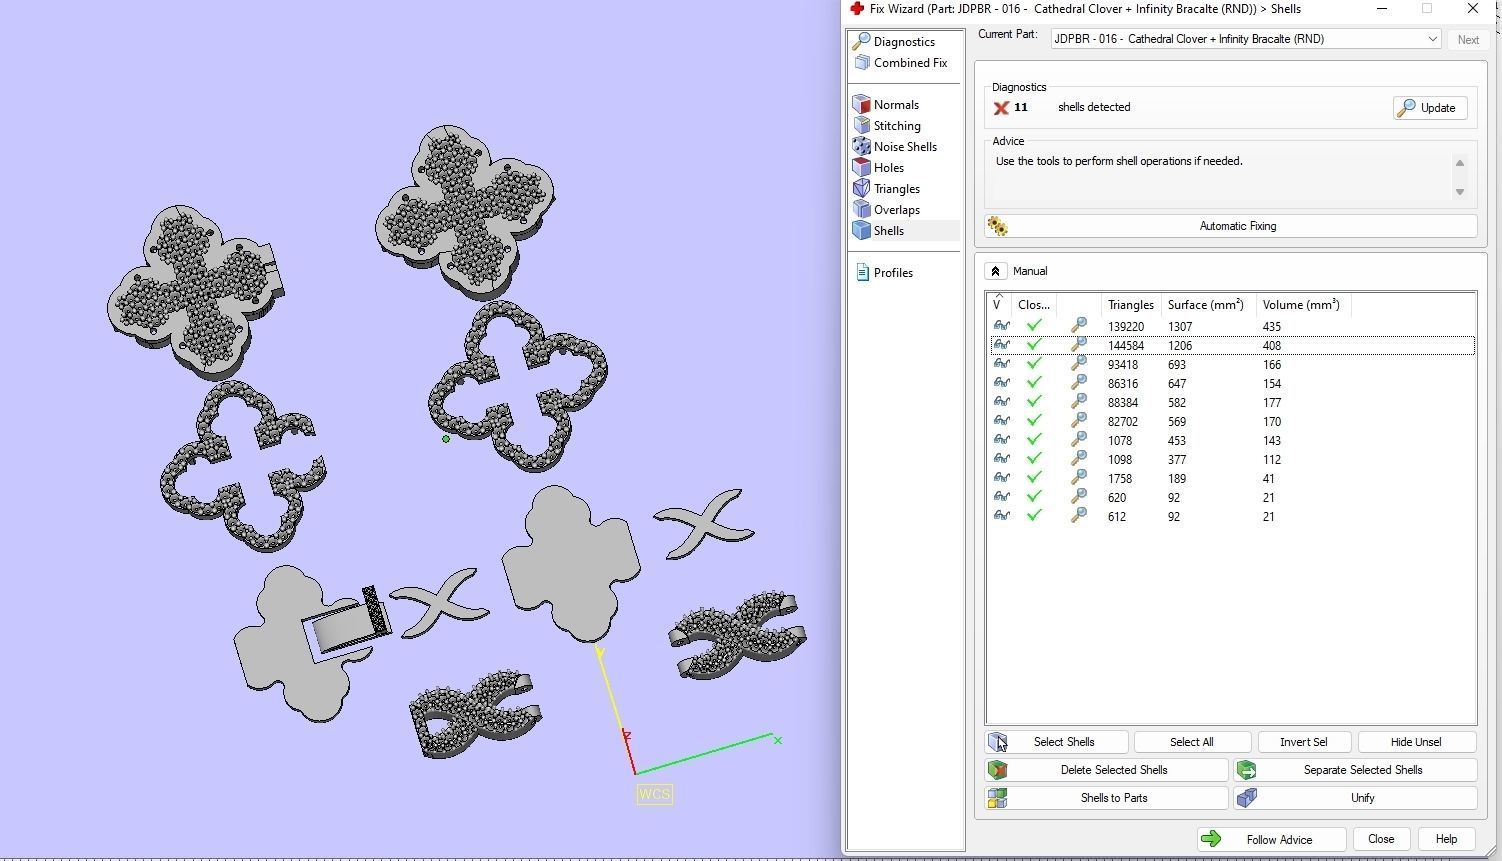Toggle visibility of shell with 88384 triangles

[x=1001, y=402]
